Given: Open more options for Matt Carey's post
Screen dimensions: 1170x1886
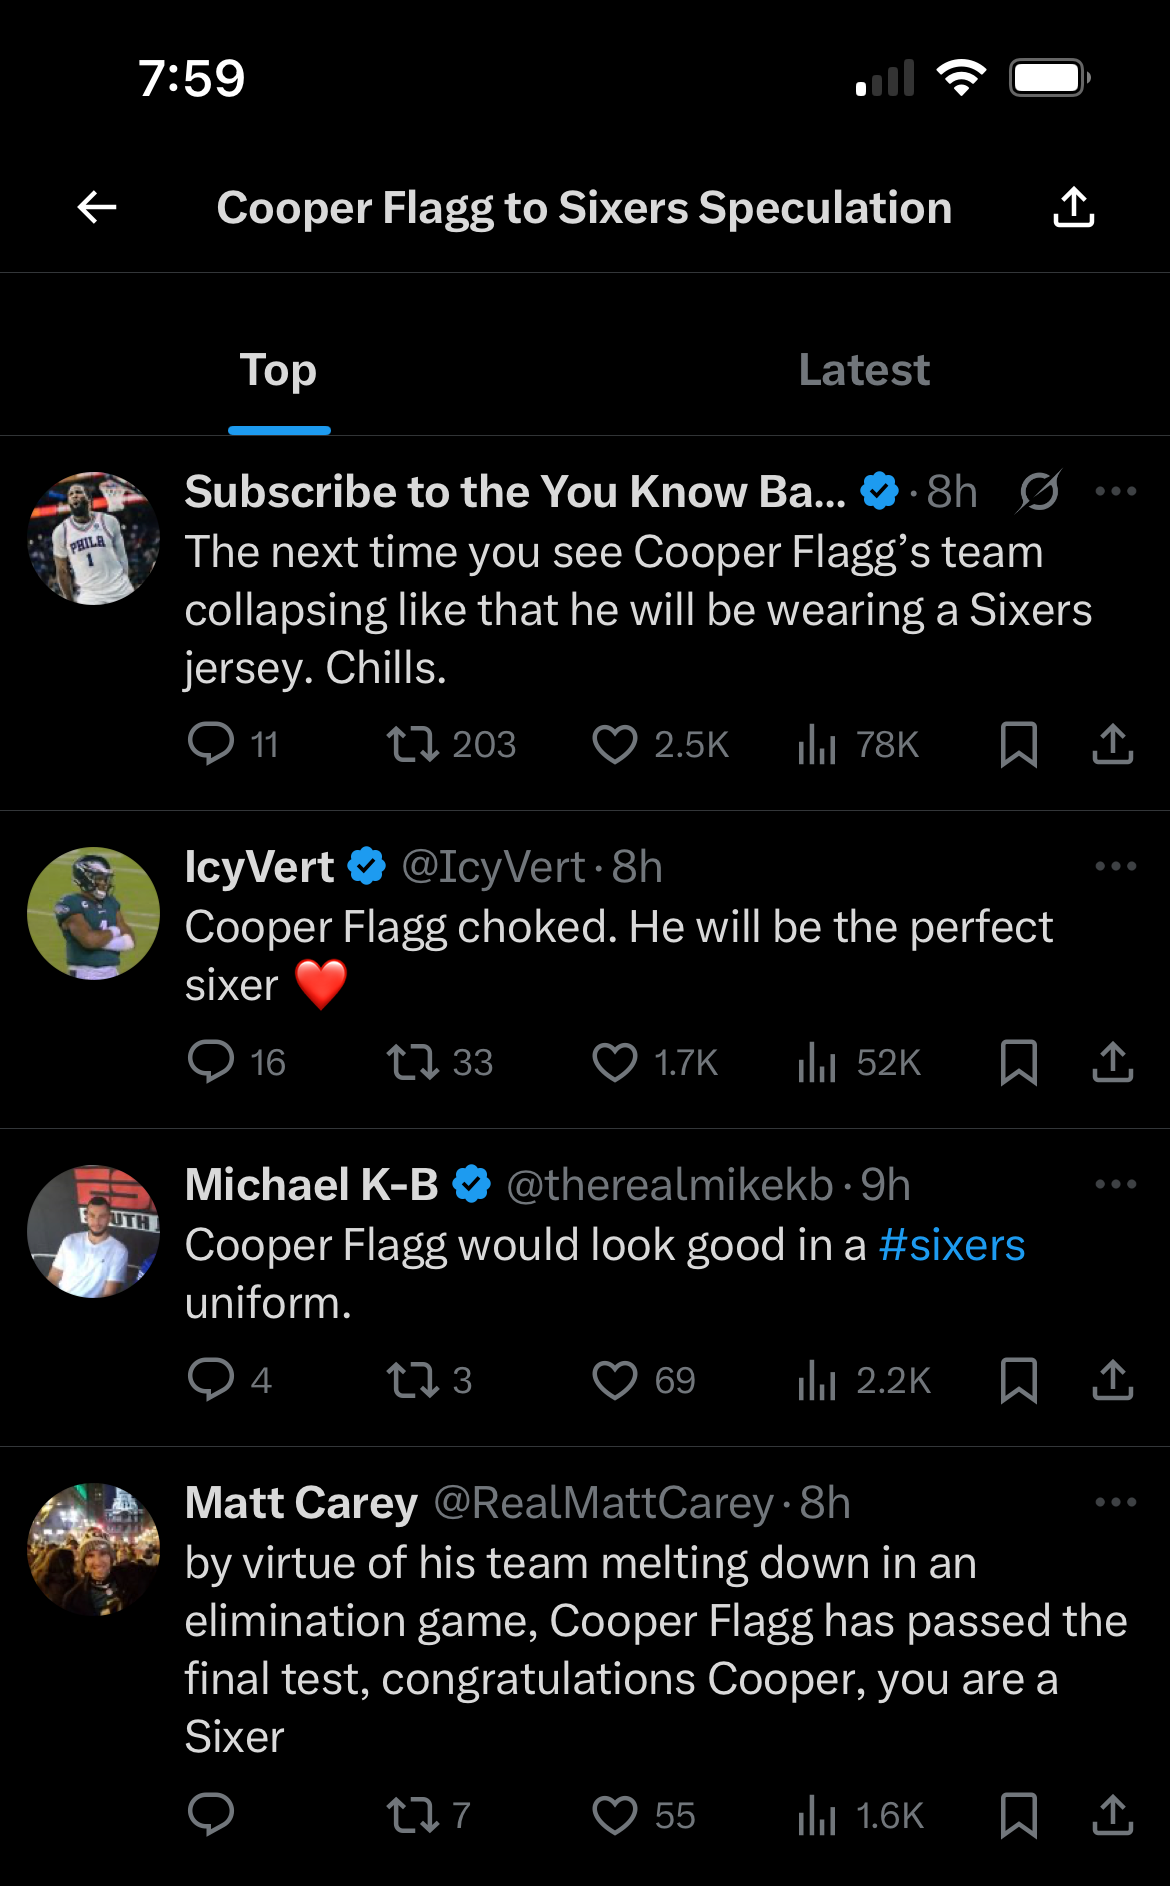Looking at the screenshot, I should (1115, 1502).
